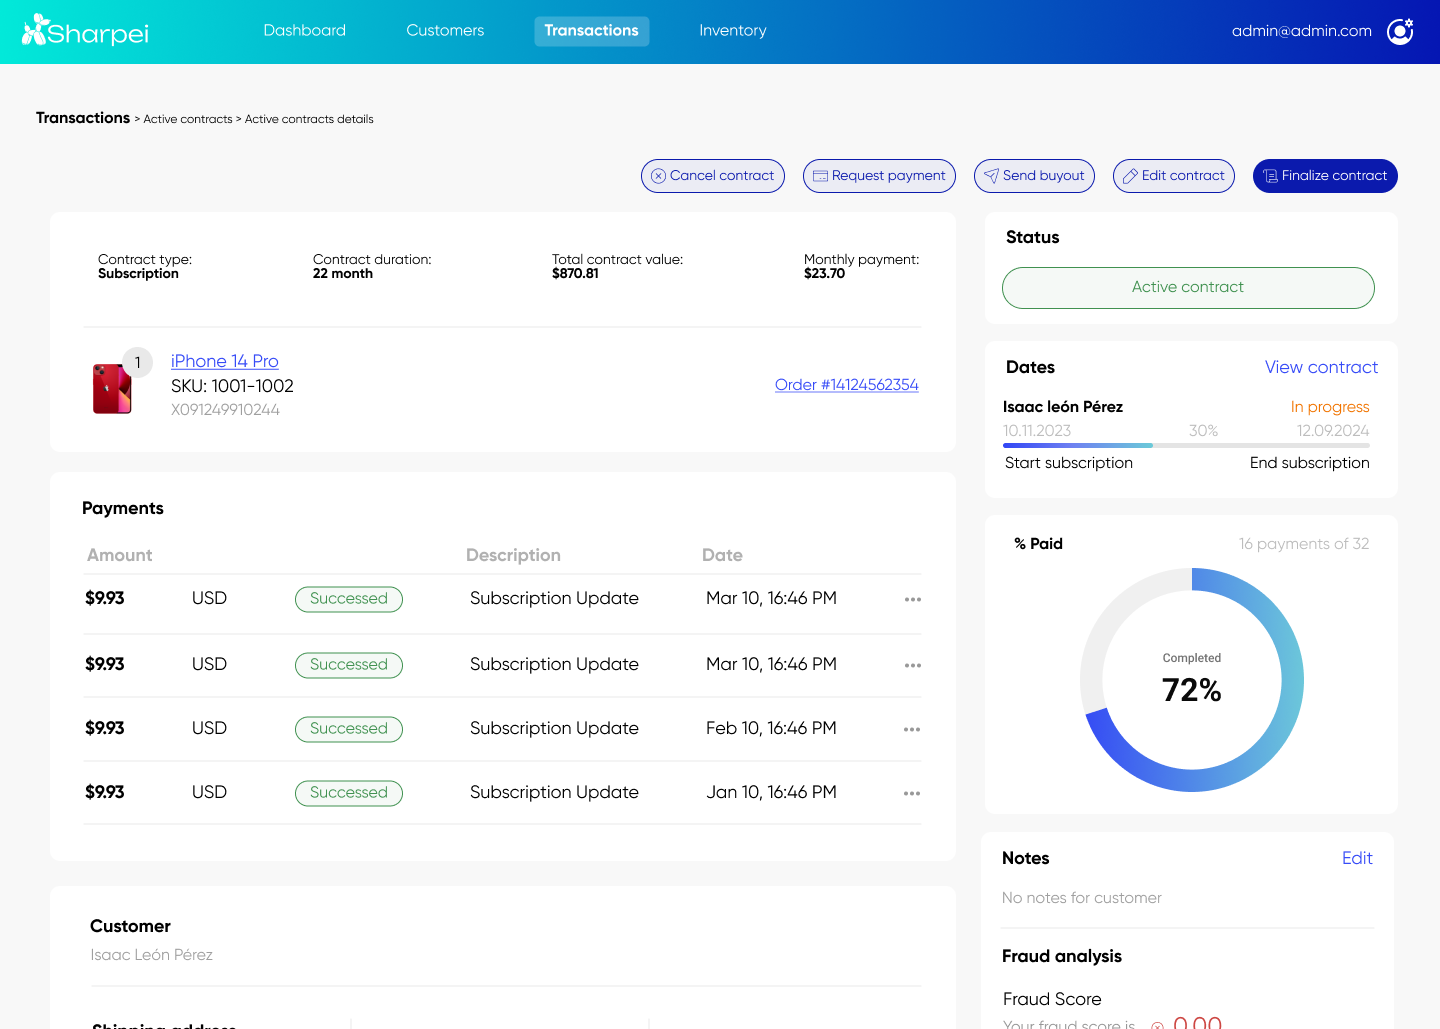
Task: Open the ellipsis menu for Jan 10 payment
Action: (x=912, y=793)
